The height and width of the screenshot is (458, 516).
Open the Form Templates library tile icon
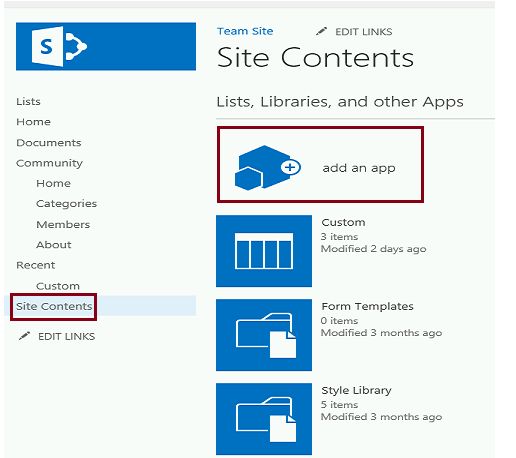pyautogui.click(x=264, y=335)
